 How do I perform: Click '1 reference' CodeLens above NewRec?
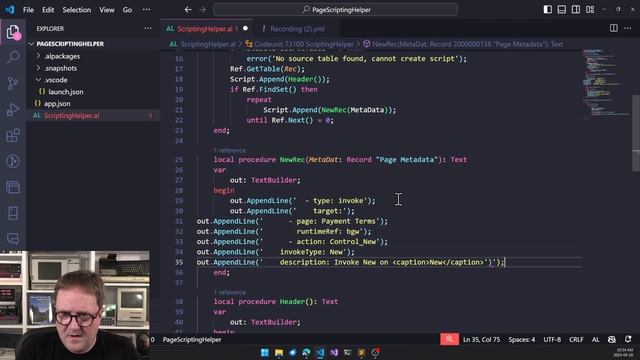pos(230,151)
